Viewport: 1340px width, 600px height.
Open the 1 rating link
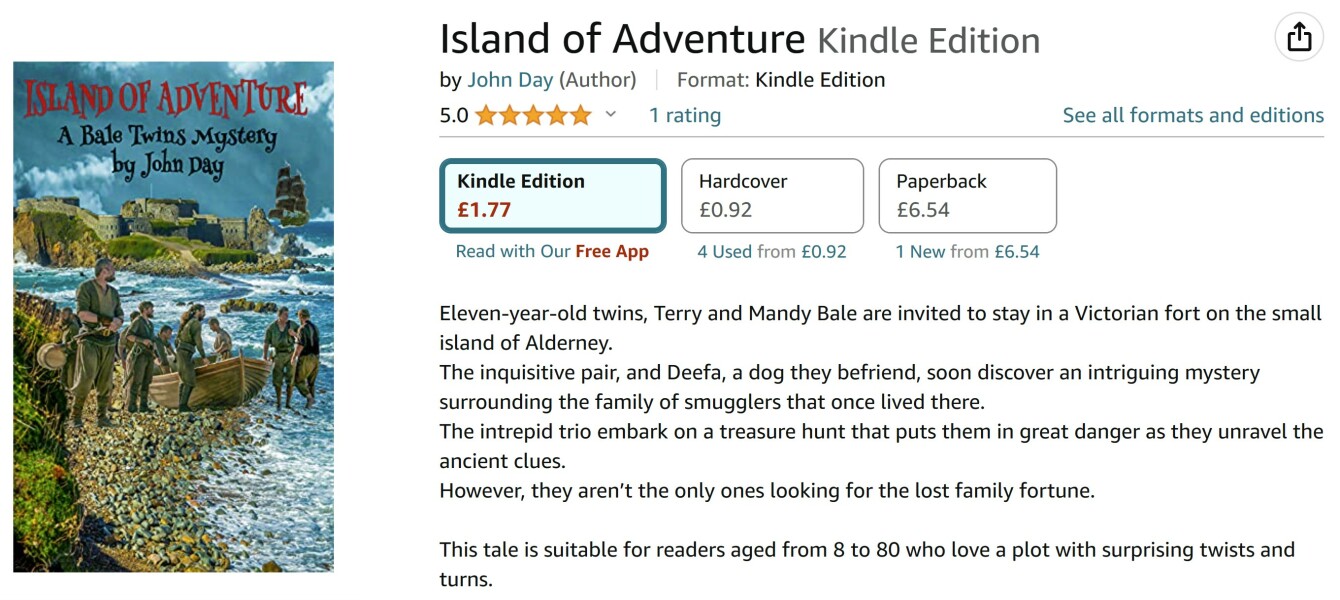point(684,115)
